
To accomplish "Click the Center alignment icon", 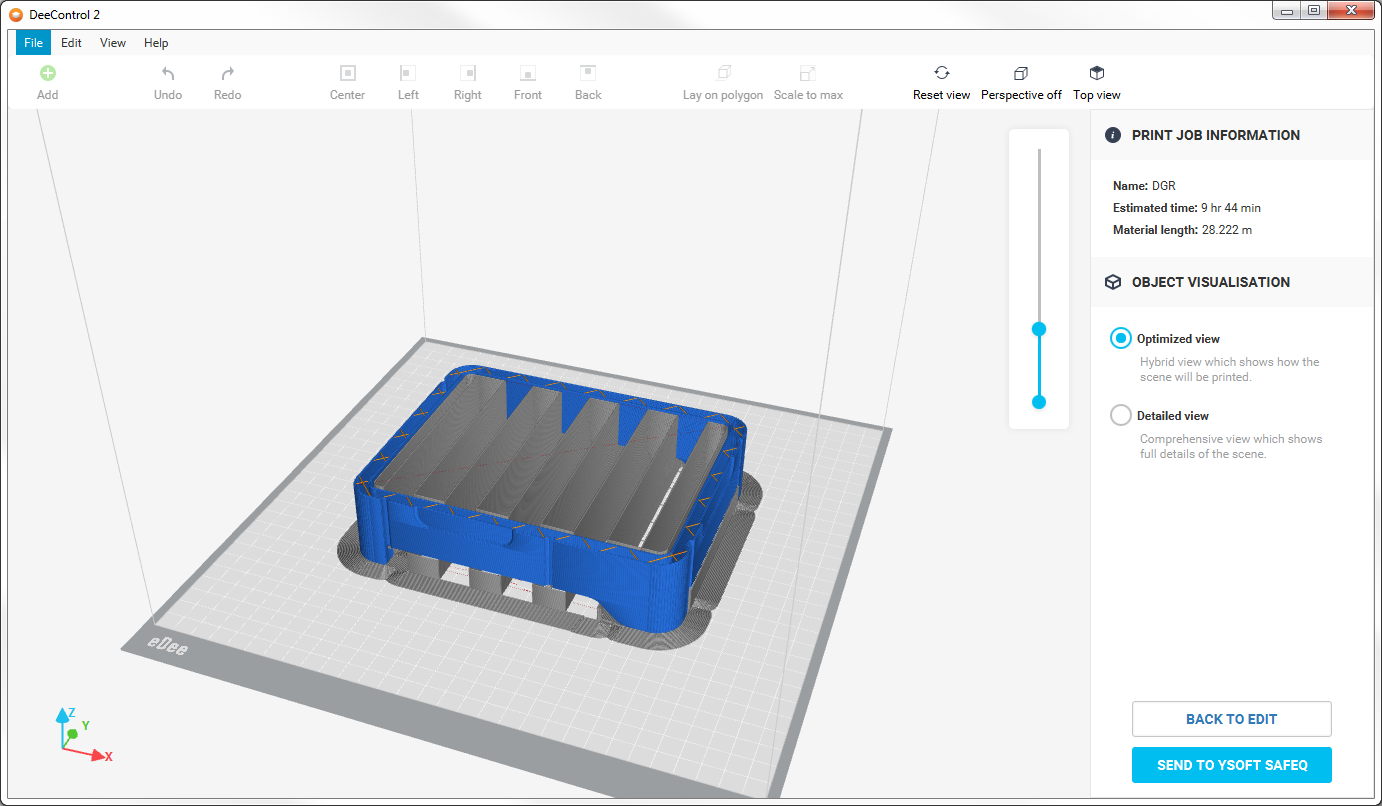I will 348,73.
